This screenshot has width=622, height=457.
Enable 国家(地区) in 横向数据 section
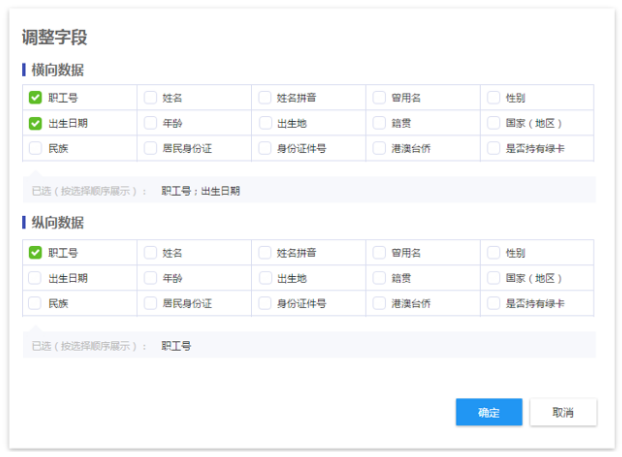pyautogui.click(x=494, y=124)
